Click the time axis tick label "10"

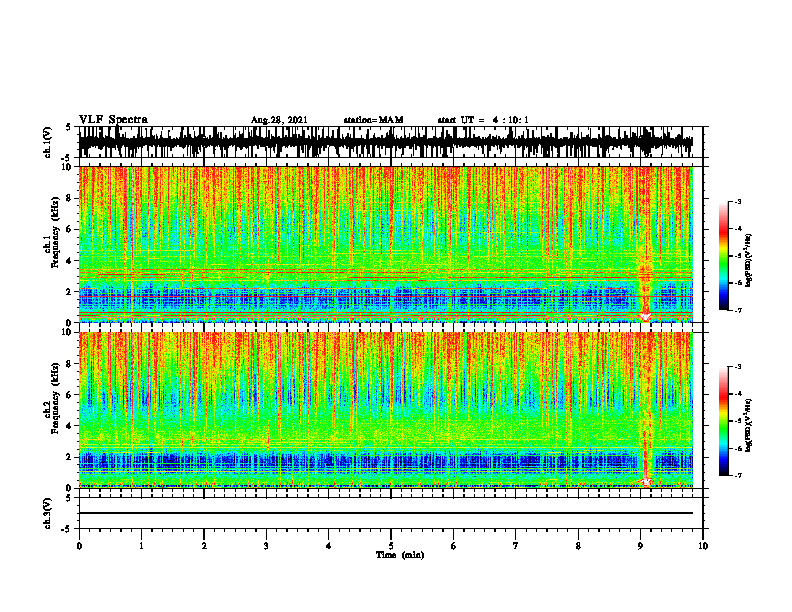pyautogui.click(x=703, y=545)
